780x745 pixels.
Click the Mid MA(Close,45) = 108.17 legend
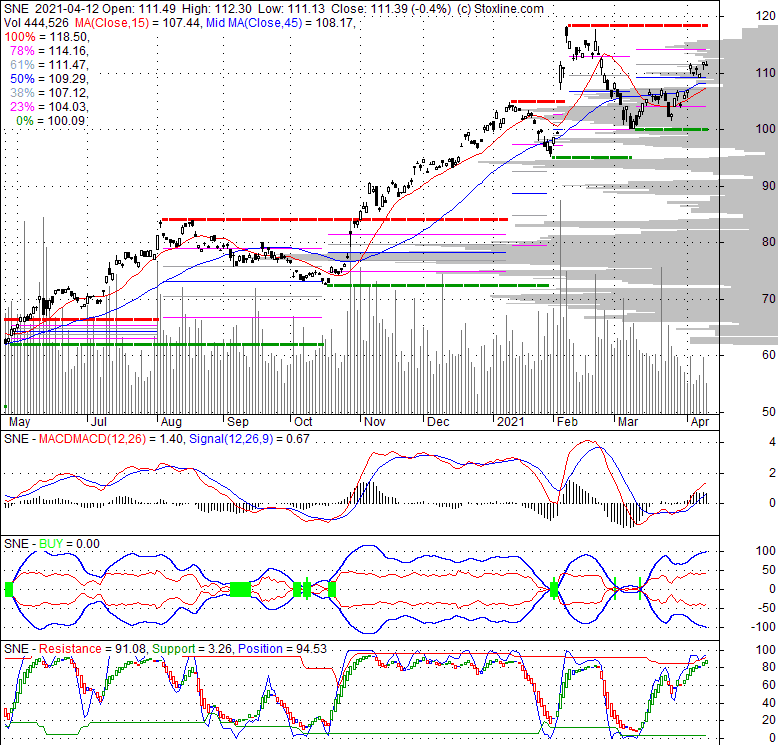click(x=281, y=23)
